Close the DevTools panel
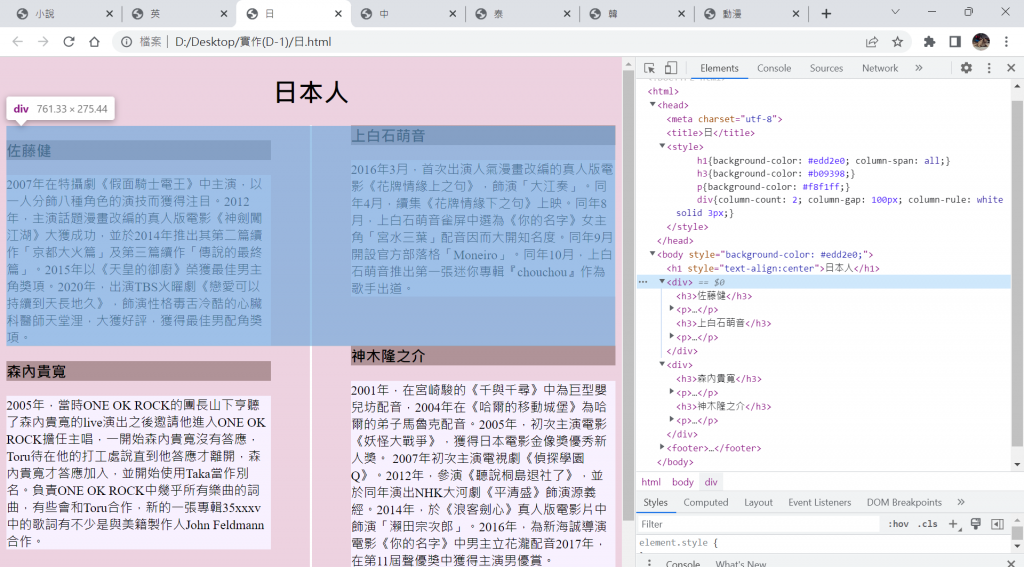Image resolution: width=1024 pixels, height=567 pixels. click(x=1011, y=68)
